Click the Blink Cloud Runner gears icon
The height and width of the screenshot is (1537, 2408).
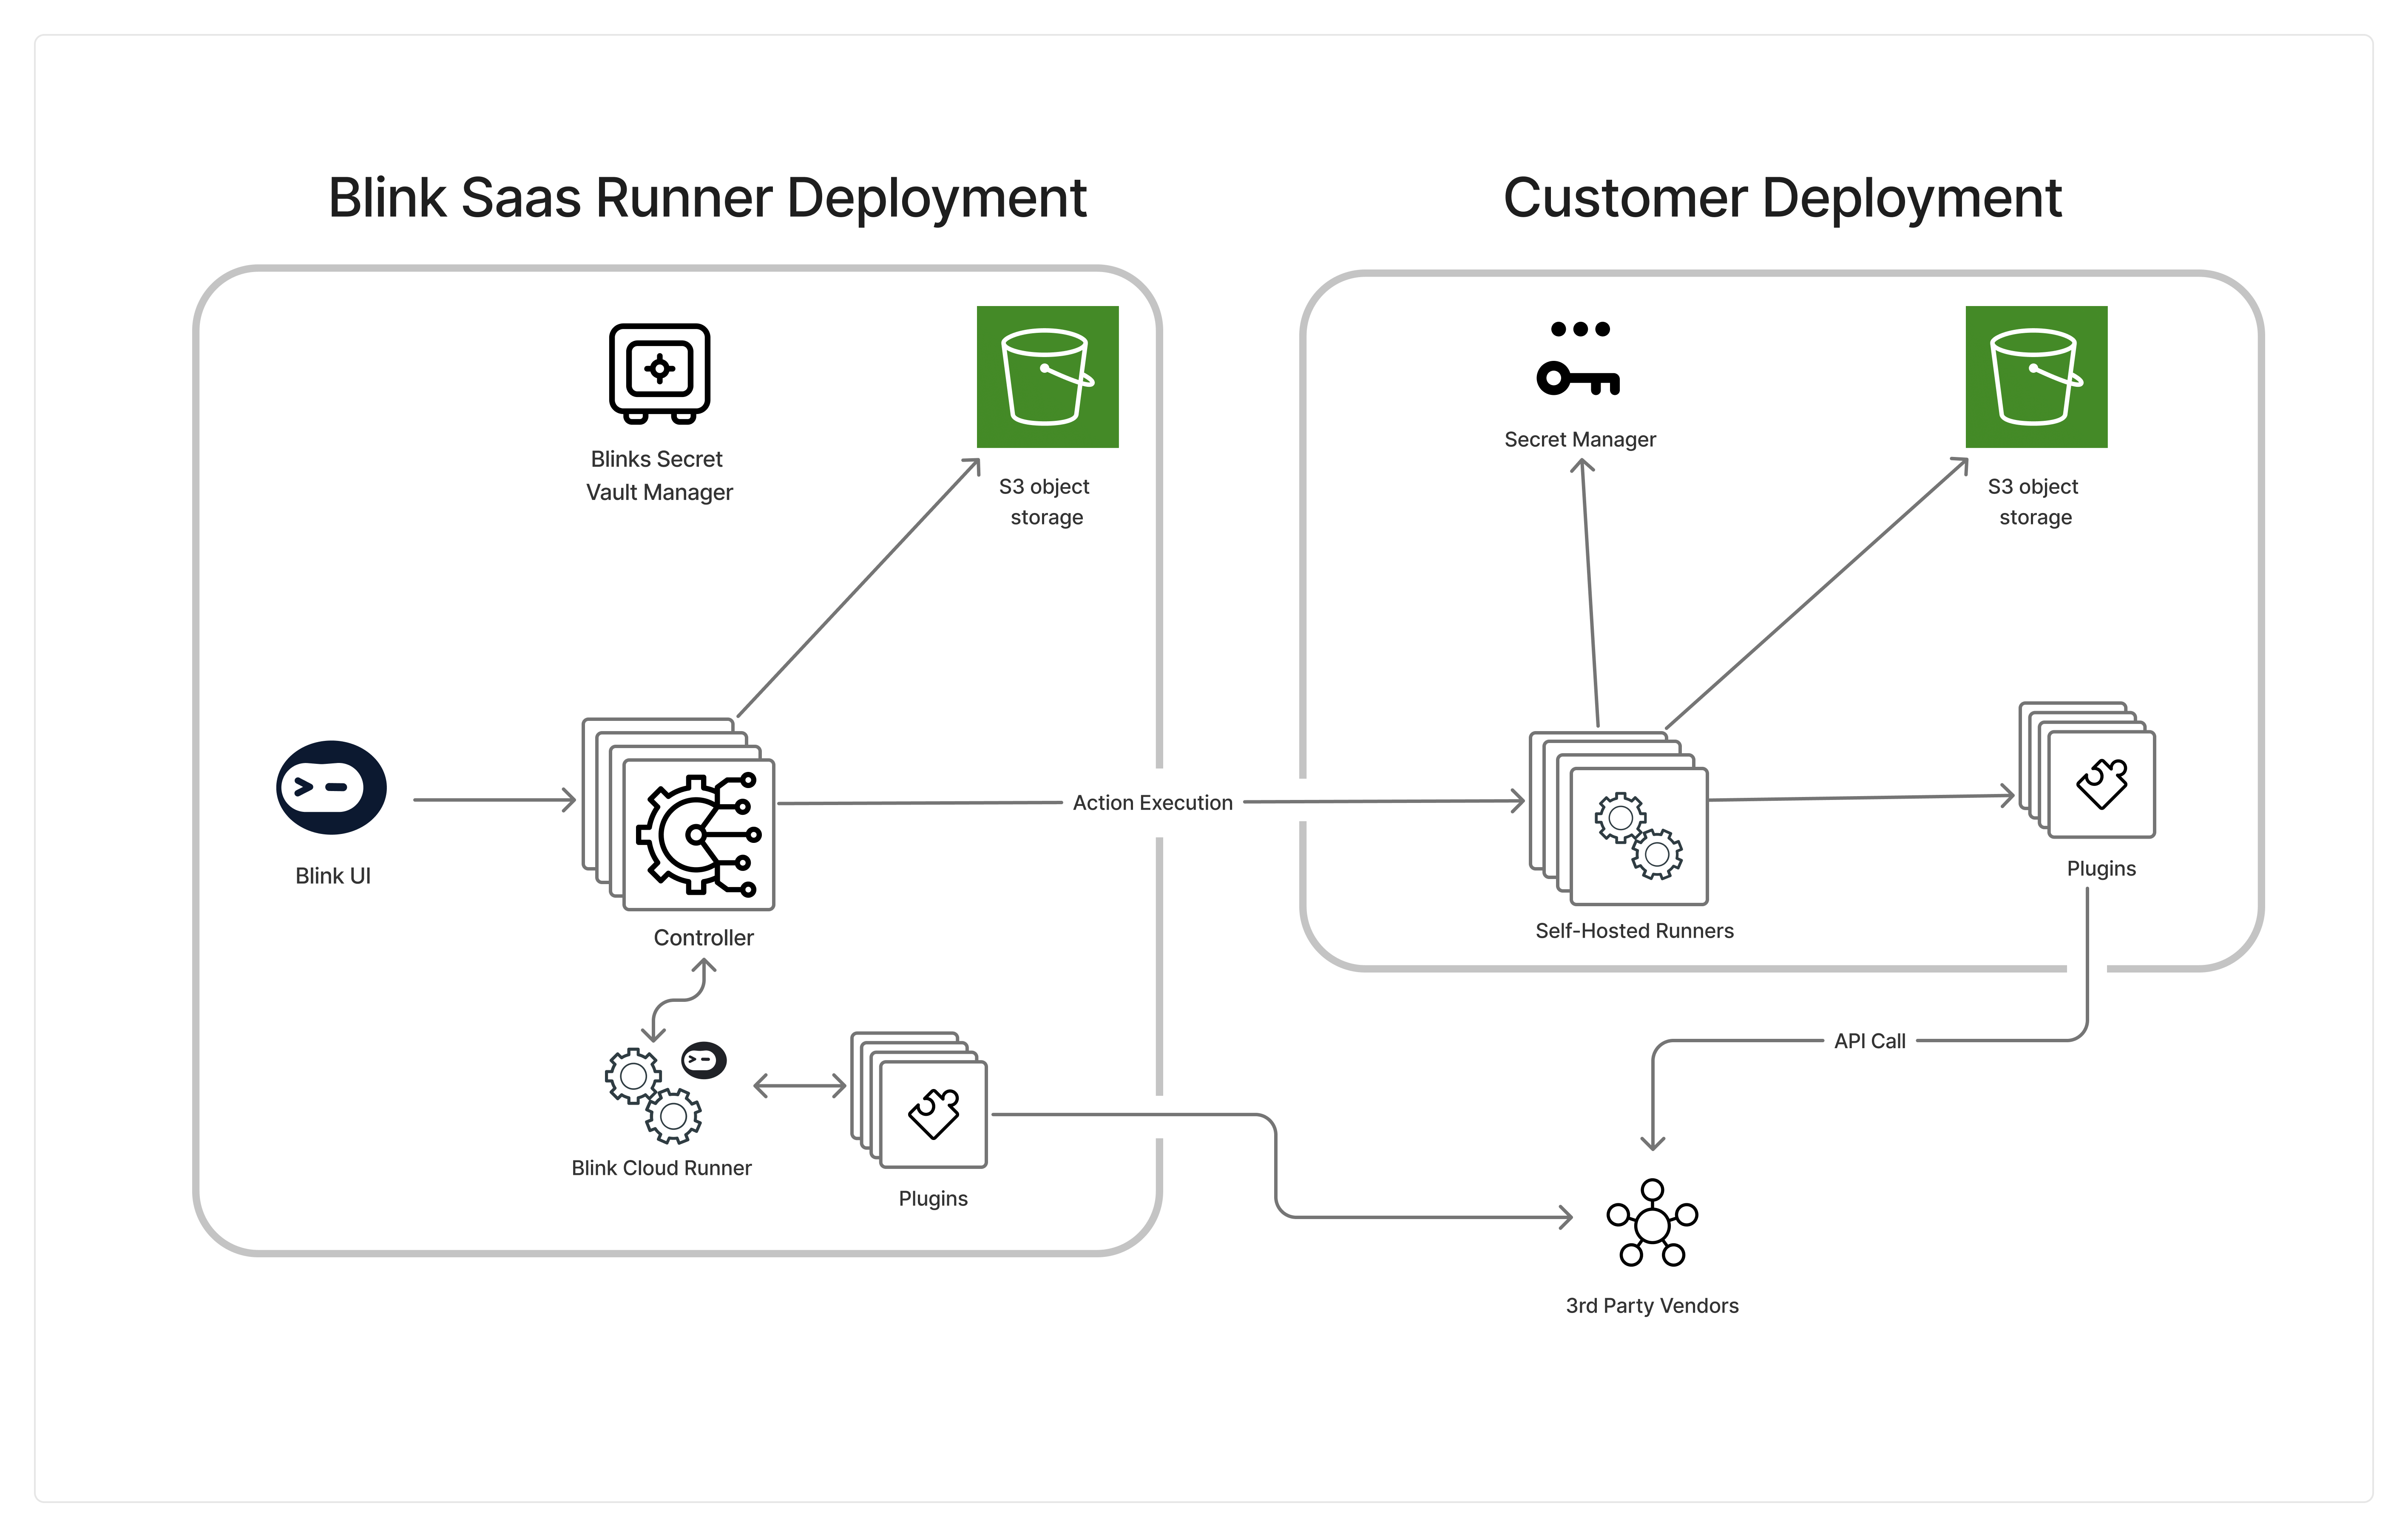(x=653, y=1096)
